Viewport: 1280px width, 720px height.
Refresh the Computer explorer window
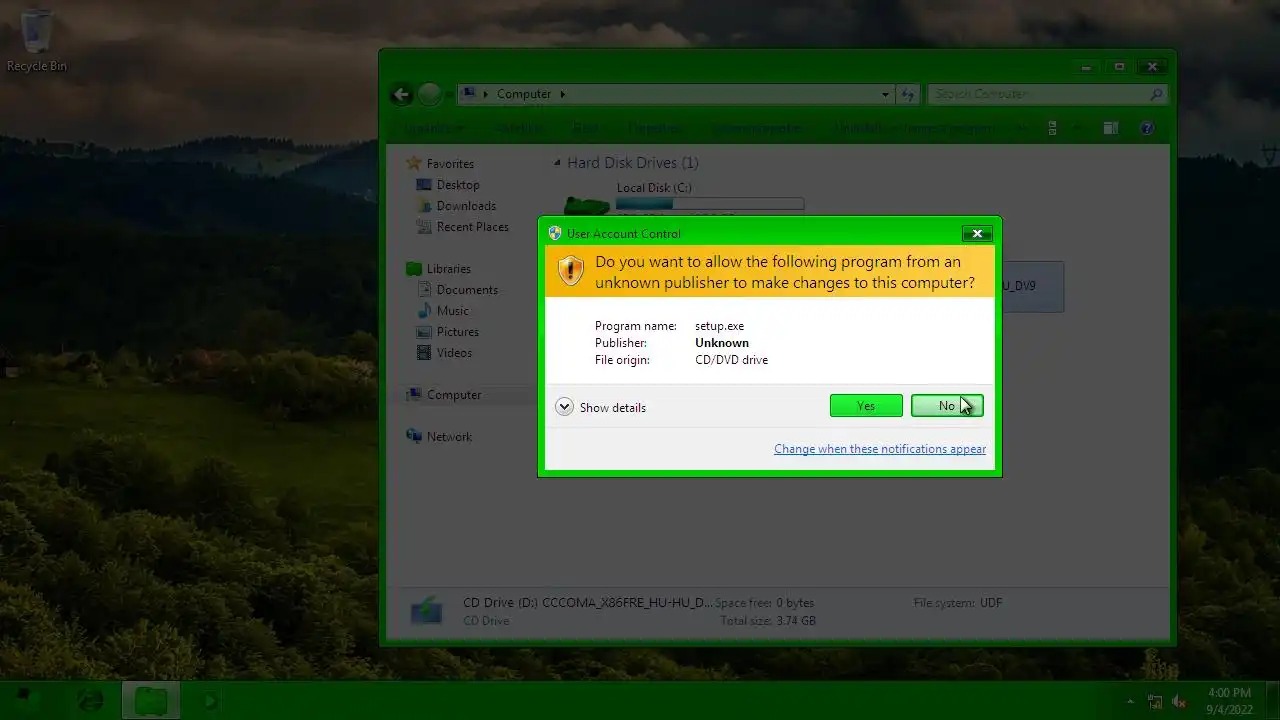[908, 94]
